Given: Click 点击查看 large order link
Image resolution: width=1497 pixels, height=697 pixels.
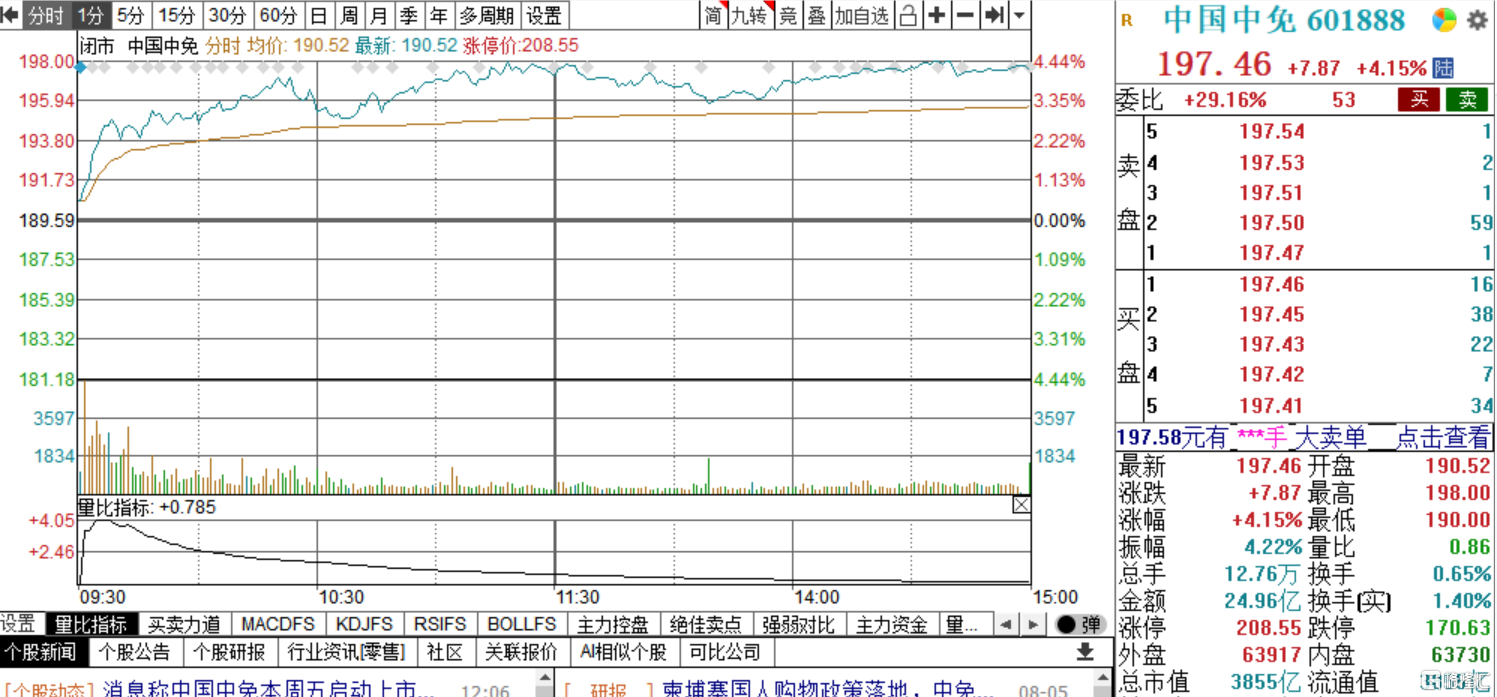Looking at the screenshot, I should pyautogui.click(x=1443, y=437).
